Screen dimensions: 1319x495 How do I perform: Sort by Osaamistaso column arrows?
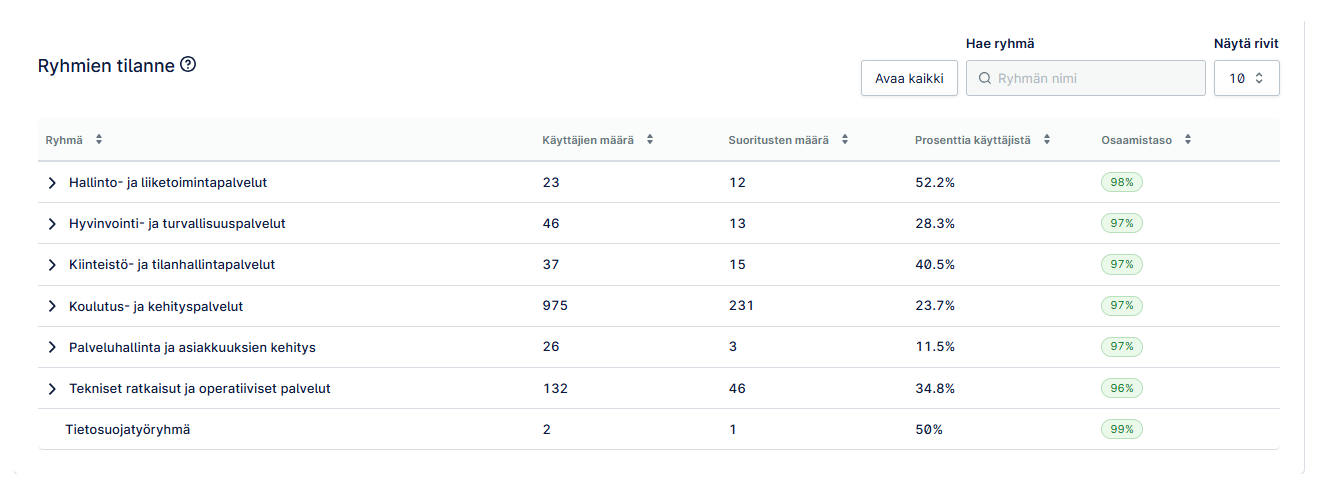coord(1188,140)
